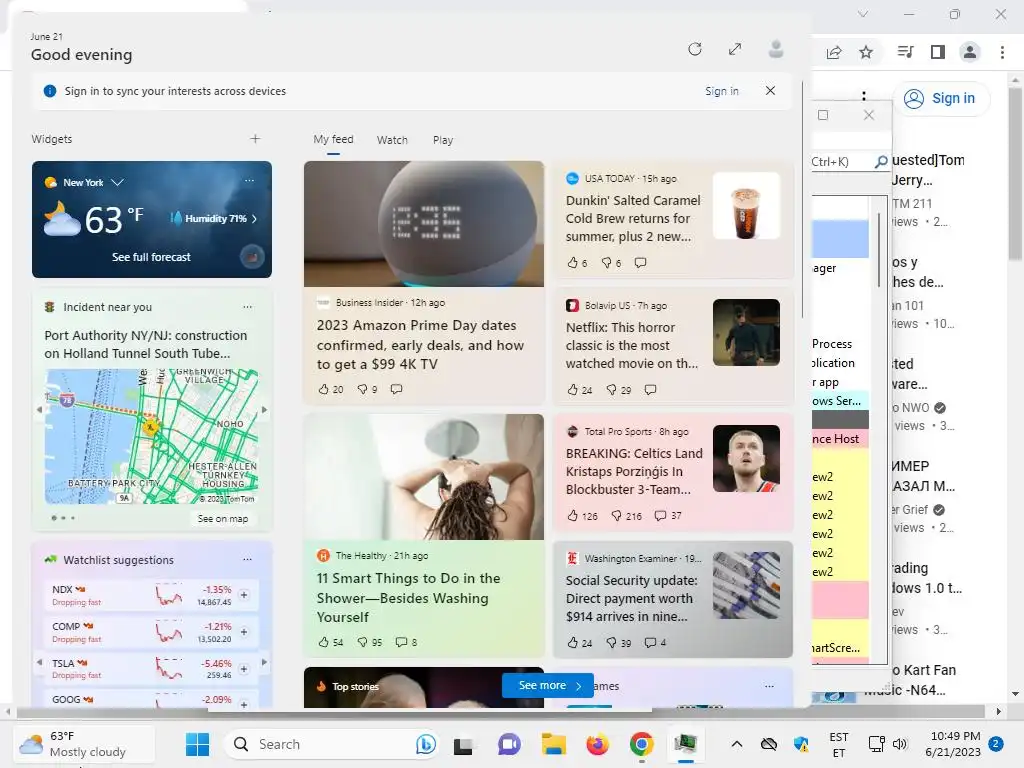Click See more button
This screenshot has height=768, width=1024.
[x=548, y=686]
